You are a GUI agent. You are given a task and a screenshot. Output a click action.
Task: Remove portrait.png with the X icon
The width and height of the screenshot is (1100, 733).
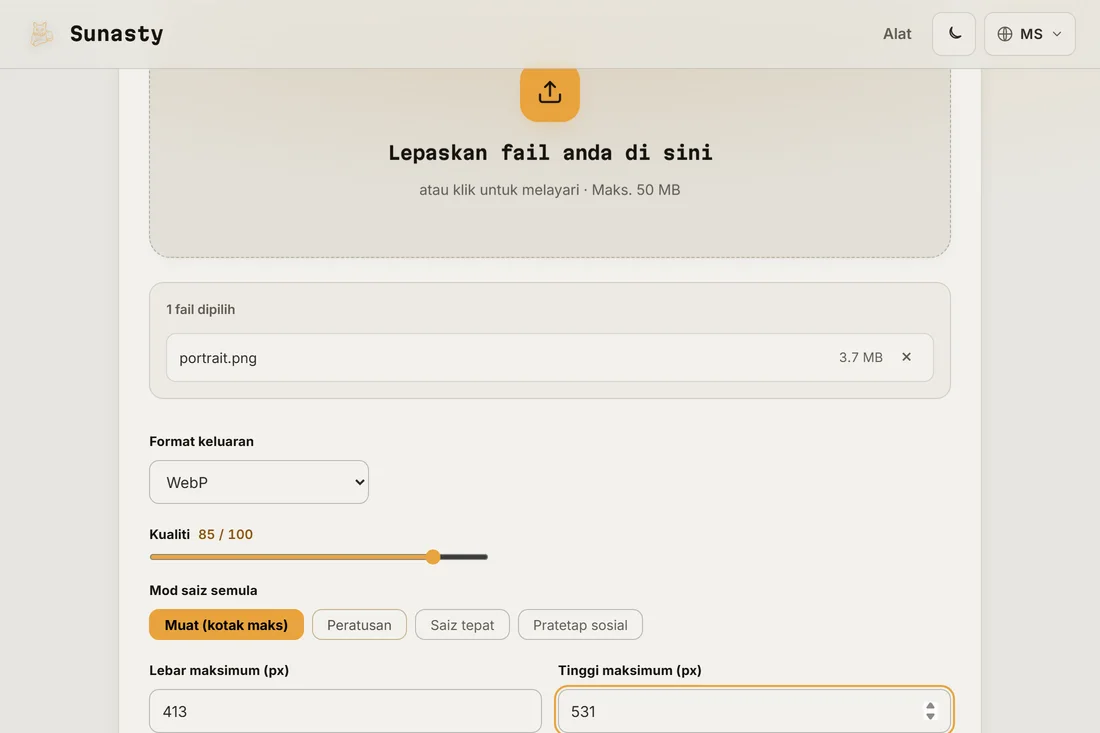(x=906, y=357)
